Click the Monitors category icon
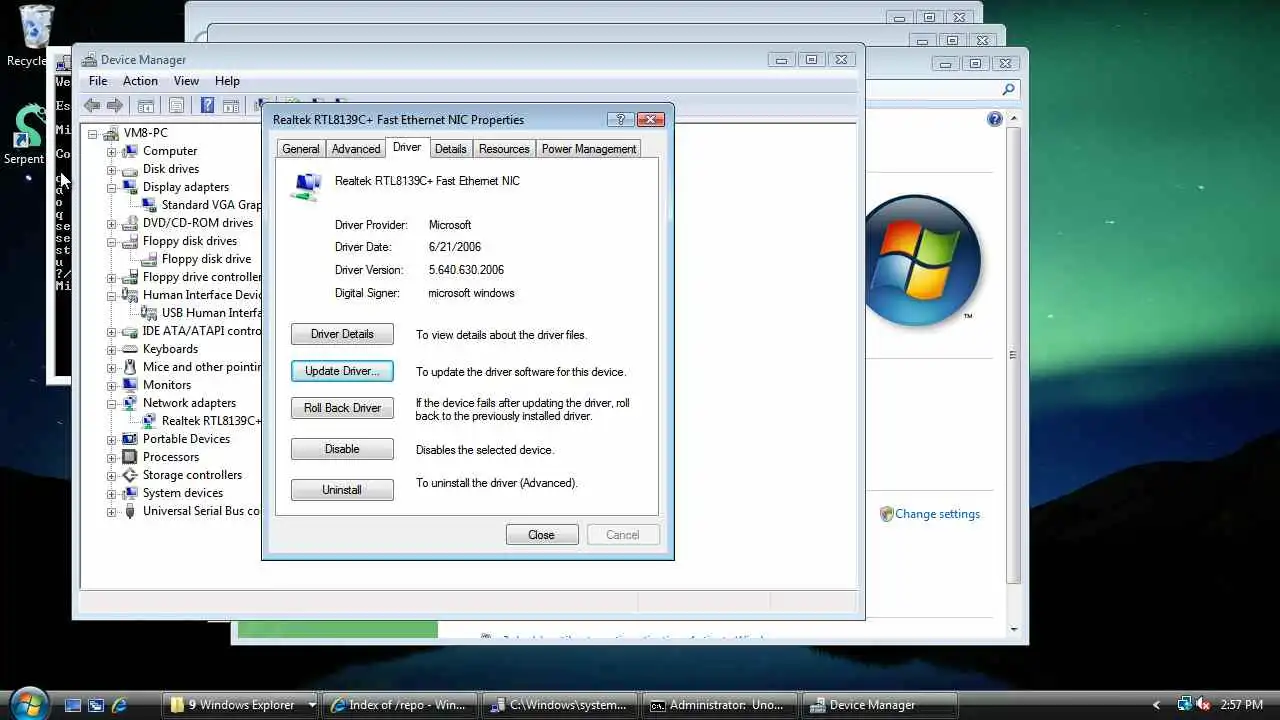The height and width of the screenshot is (720, 1280). (x=130, y=385)
